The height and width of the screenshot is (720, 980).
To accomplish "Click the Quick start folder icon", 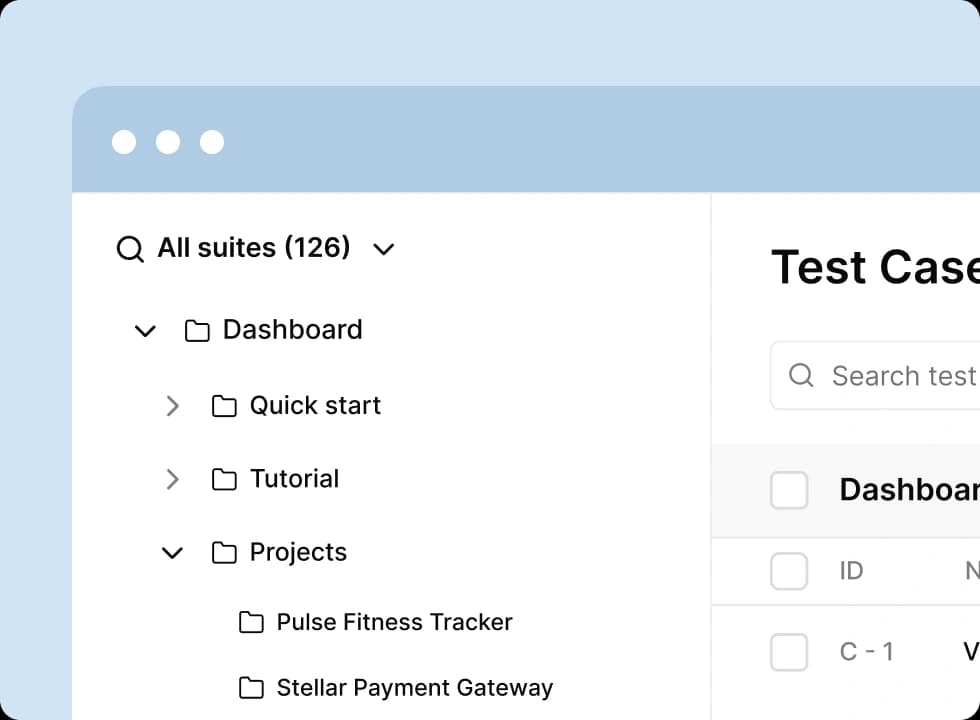I will [224, 406].
